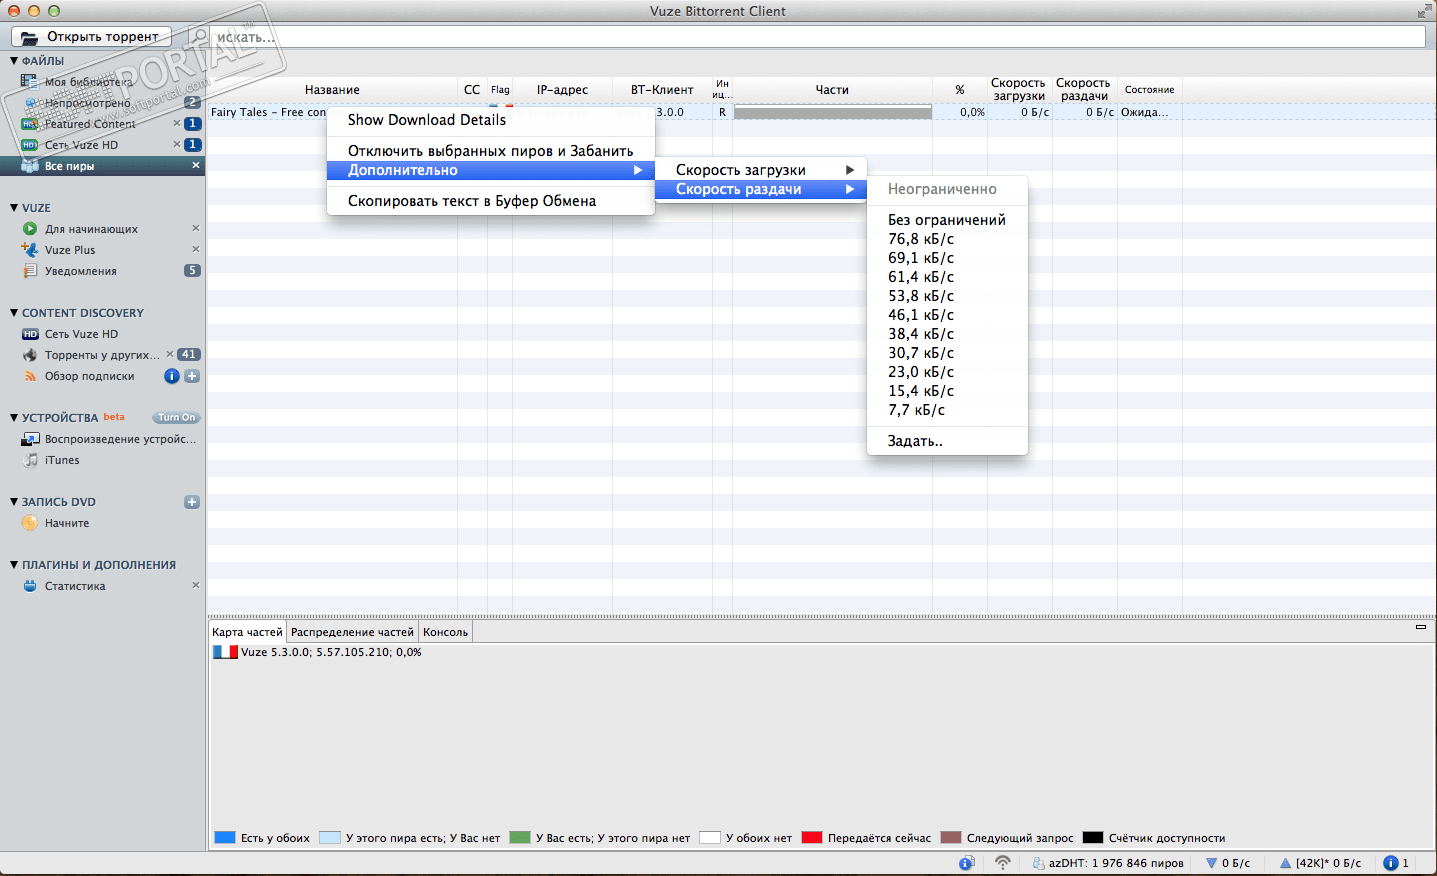Click the search field in toolbar

pyautogui.click(x=806, y=37)
